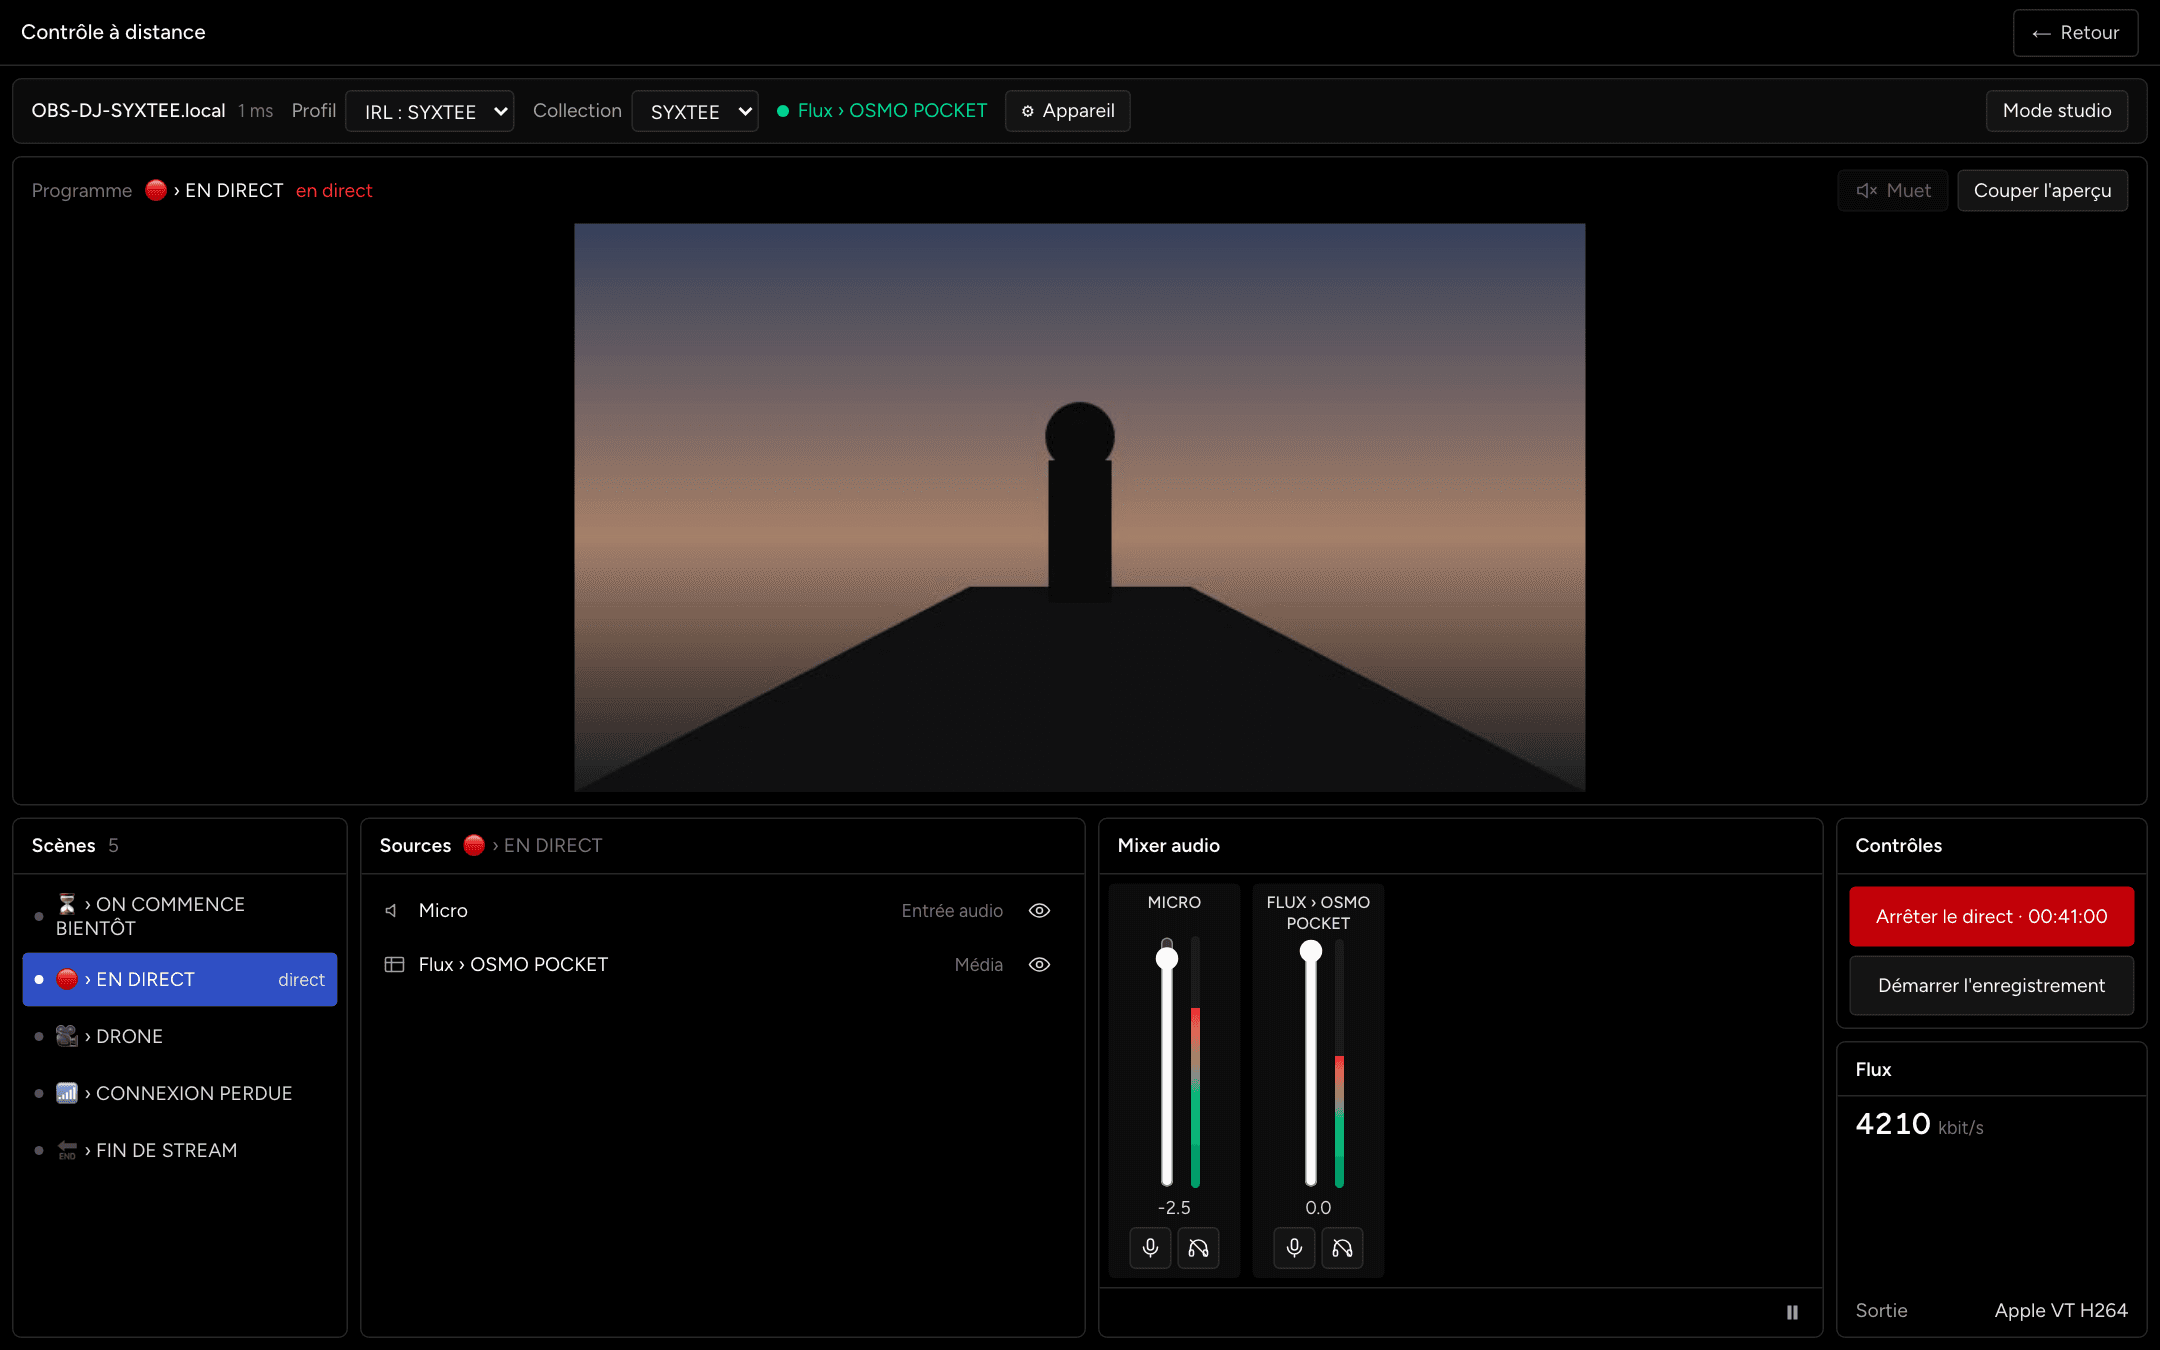The width and height of the screenshot is (2160, 1350).
Task: Select the Micro source row
Action: (x=722, y=910)
